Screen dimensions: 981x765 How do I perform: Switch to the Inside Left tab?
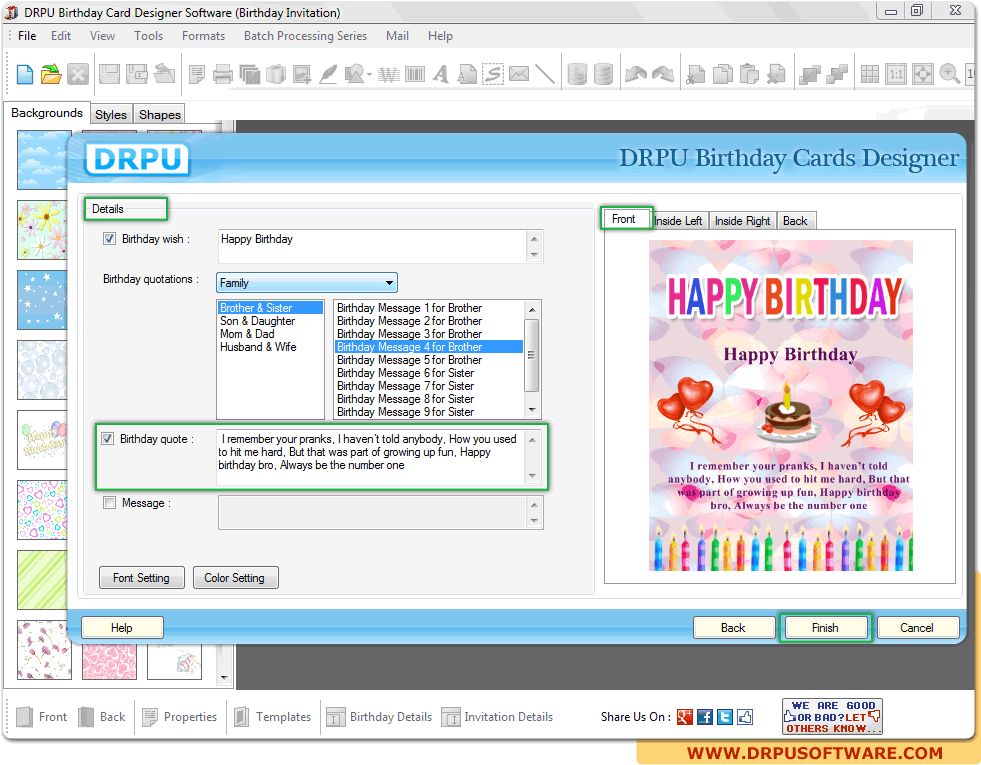[x=678, y=221]
